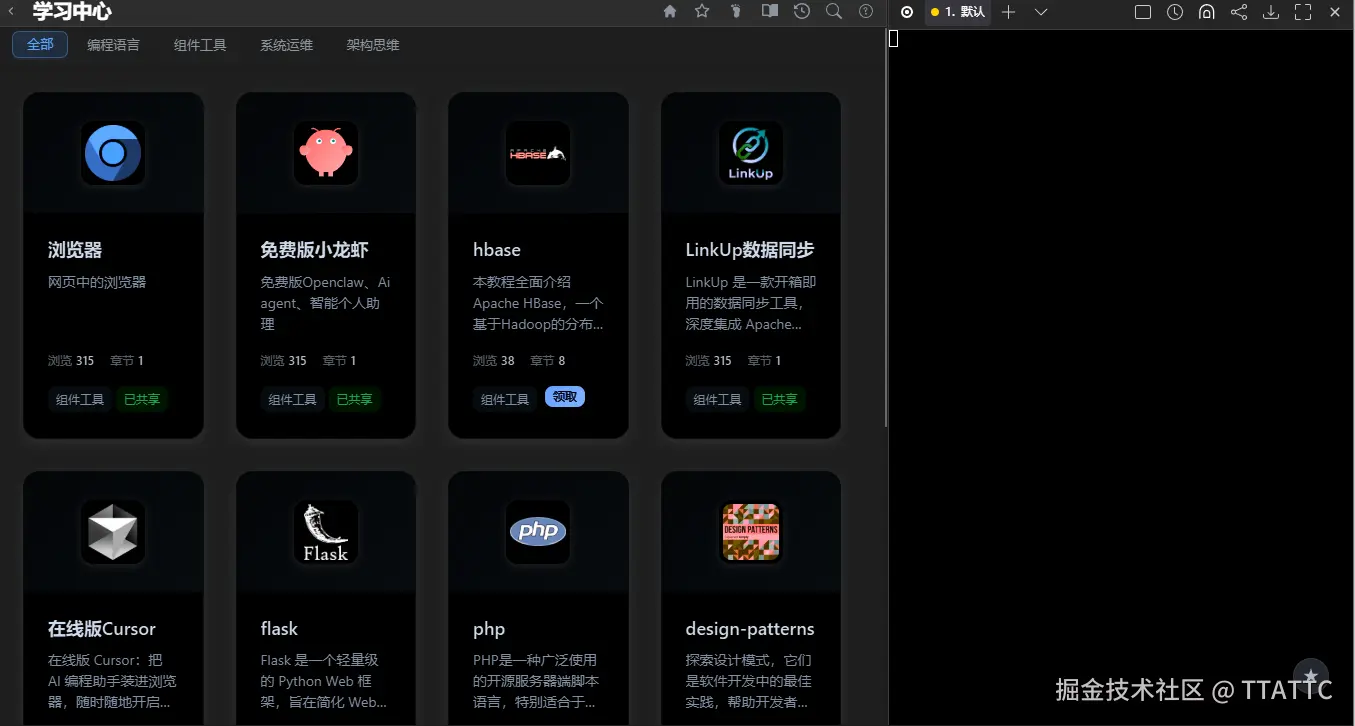This screenshot has height=726, width=1355.
Task: Click the hbase card's 章节 8 chapter count
Action: pyautogui.click(x=548, y=361)
